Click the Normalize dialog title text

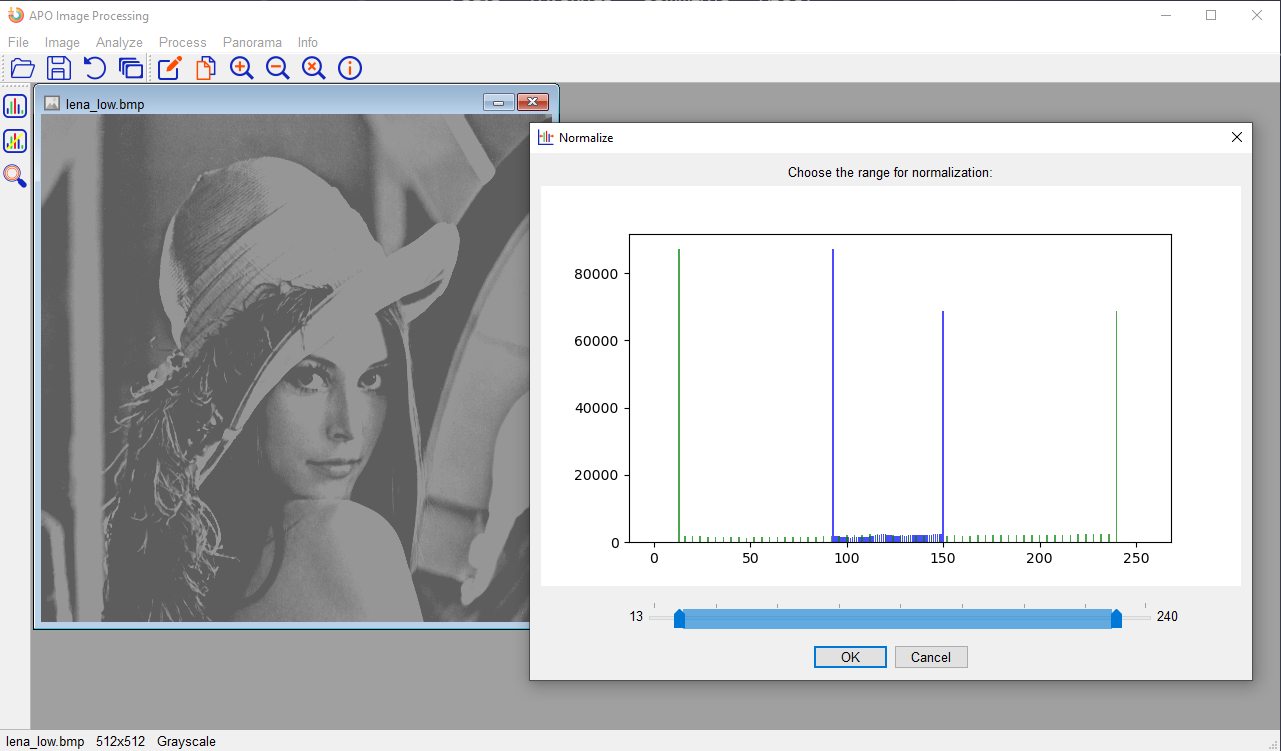(x=586, y=138)
